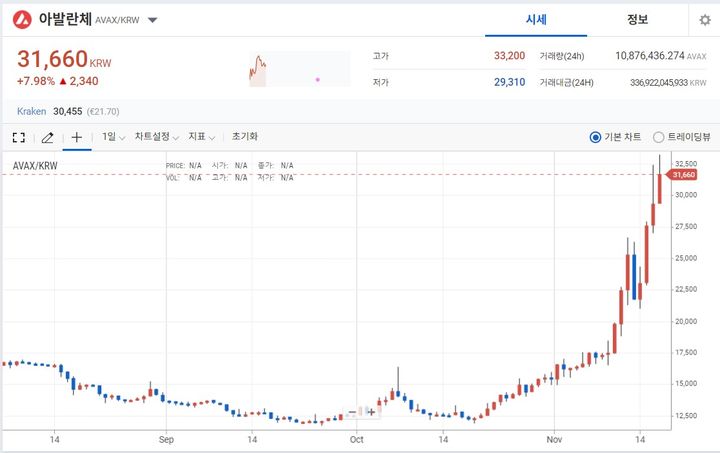The width and height of the screenshot is (720, 453).
Task: Click the chart zoom-in plus button
Action: click(x=371, y=412)
